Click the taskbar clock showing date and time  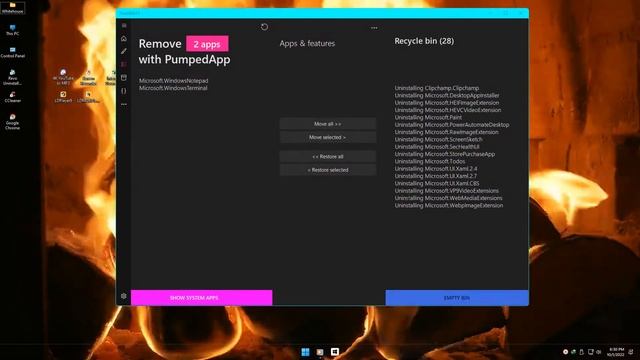[x=616, y=352]
